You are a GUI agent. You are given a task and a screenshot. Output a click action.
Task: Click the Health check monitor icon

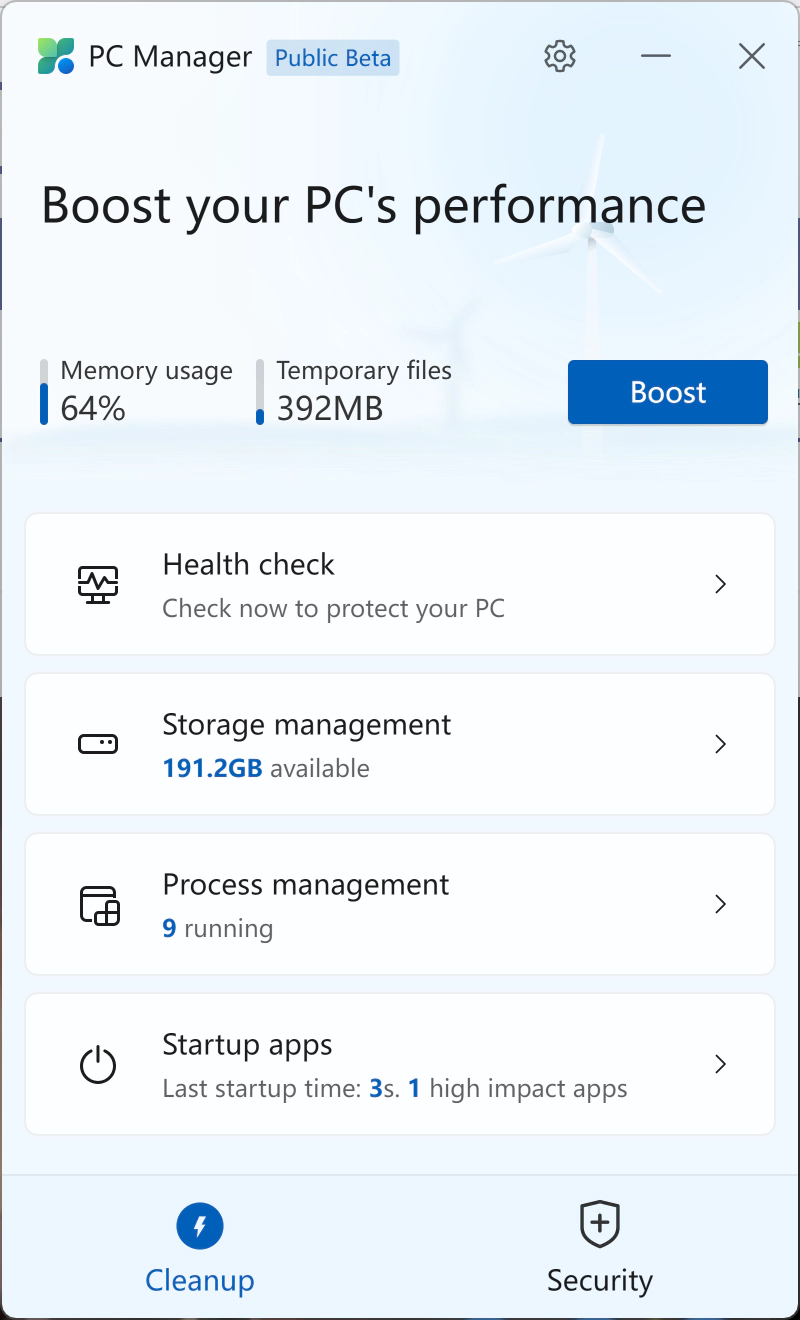click(98, 584)
